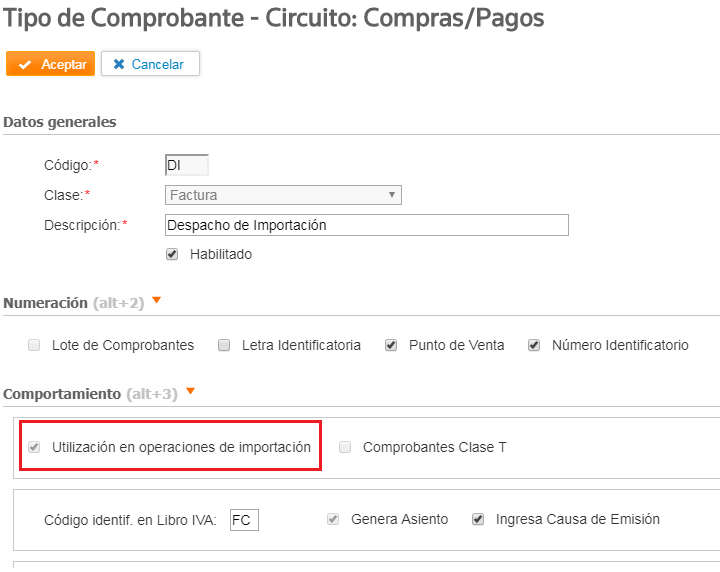Viewport: 720px width, 572px height.
Task: Click the Libro IVA code field FC
Action: [244, 520]
